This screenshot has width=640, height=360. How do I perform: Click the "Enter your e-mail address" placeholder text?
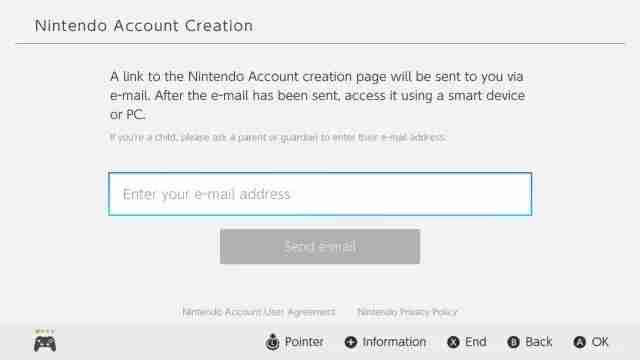(x=207, y=194)
